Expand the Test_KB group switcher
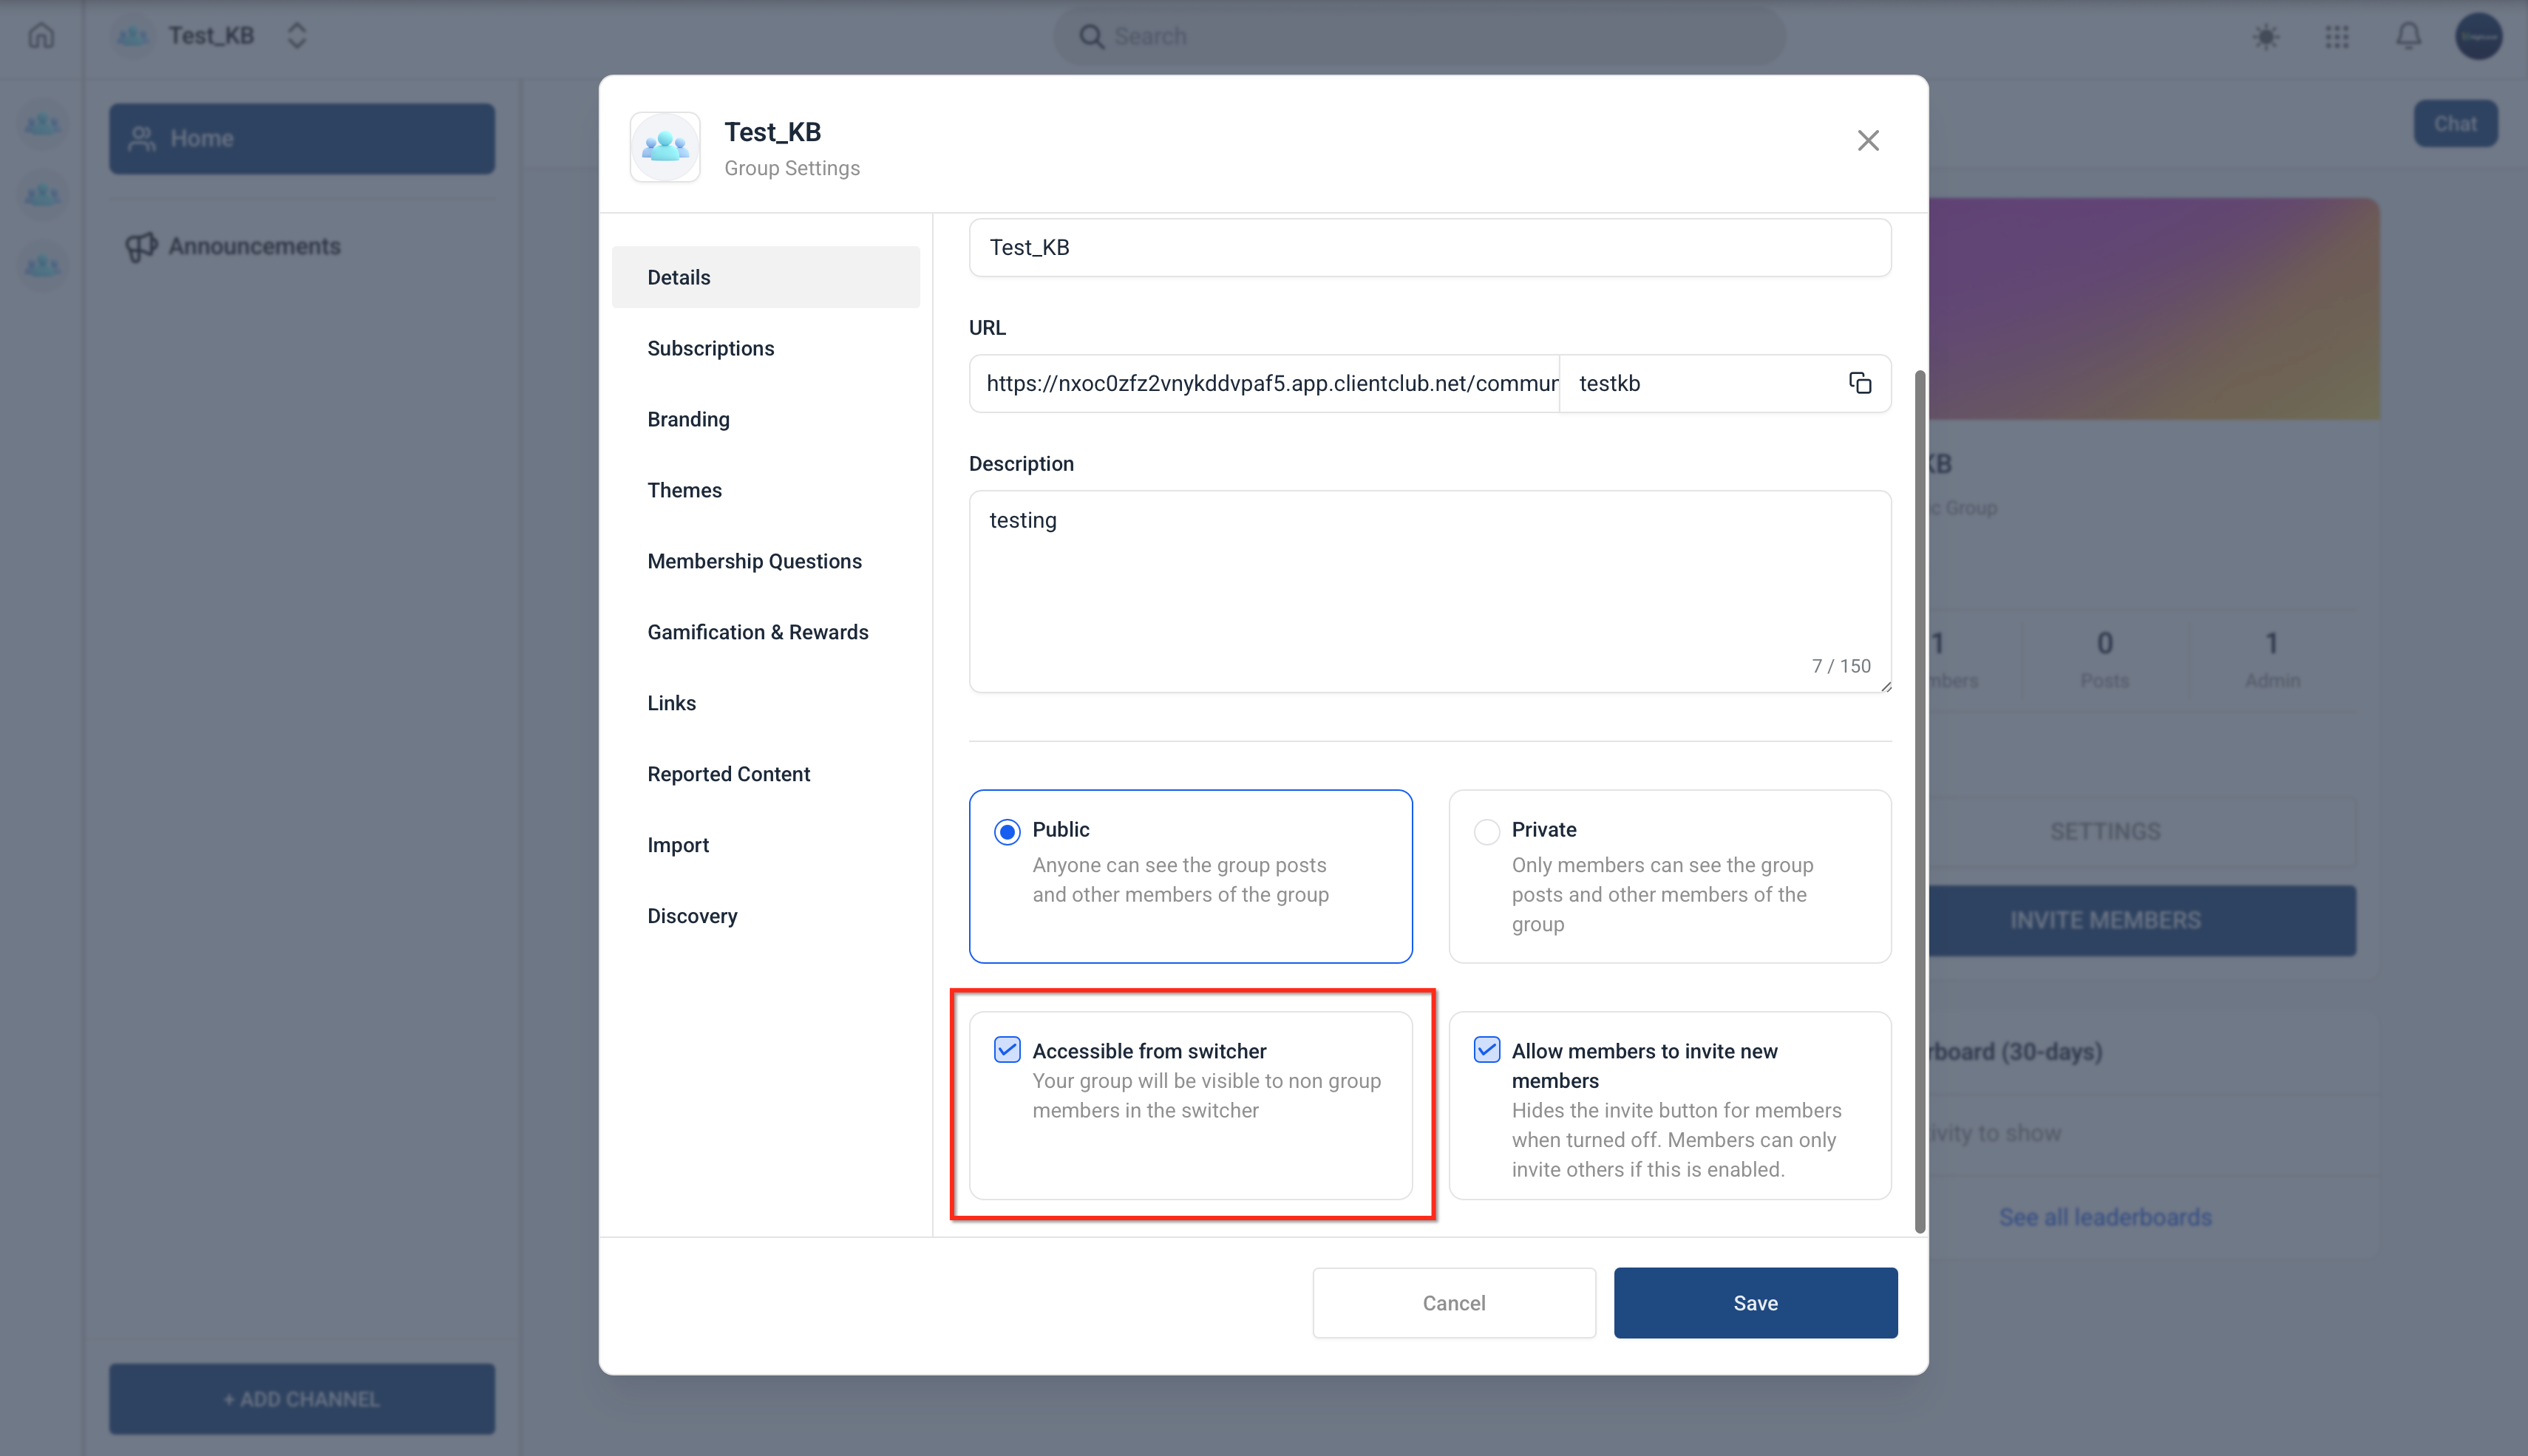 coord(296,37)
